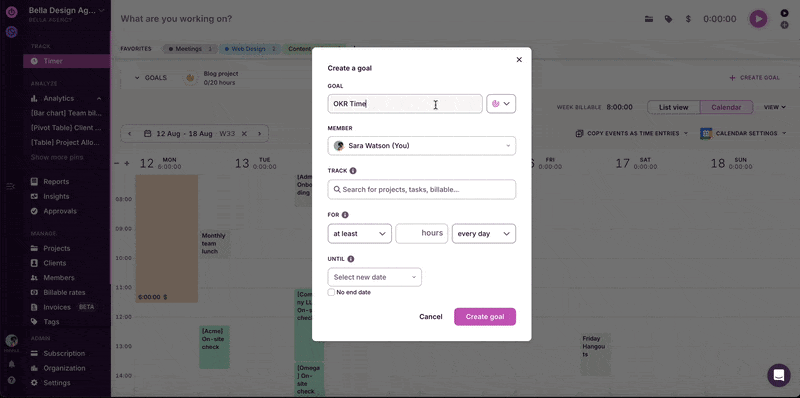Image resolution: width=800 pixels, height=398 pixels.
Task: Open the 'at least' comparison dropdown
Action: point(360,234)
